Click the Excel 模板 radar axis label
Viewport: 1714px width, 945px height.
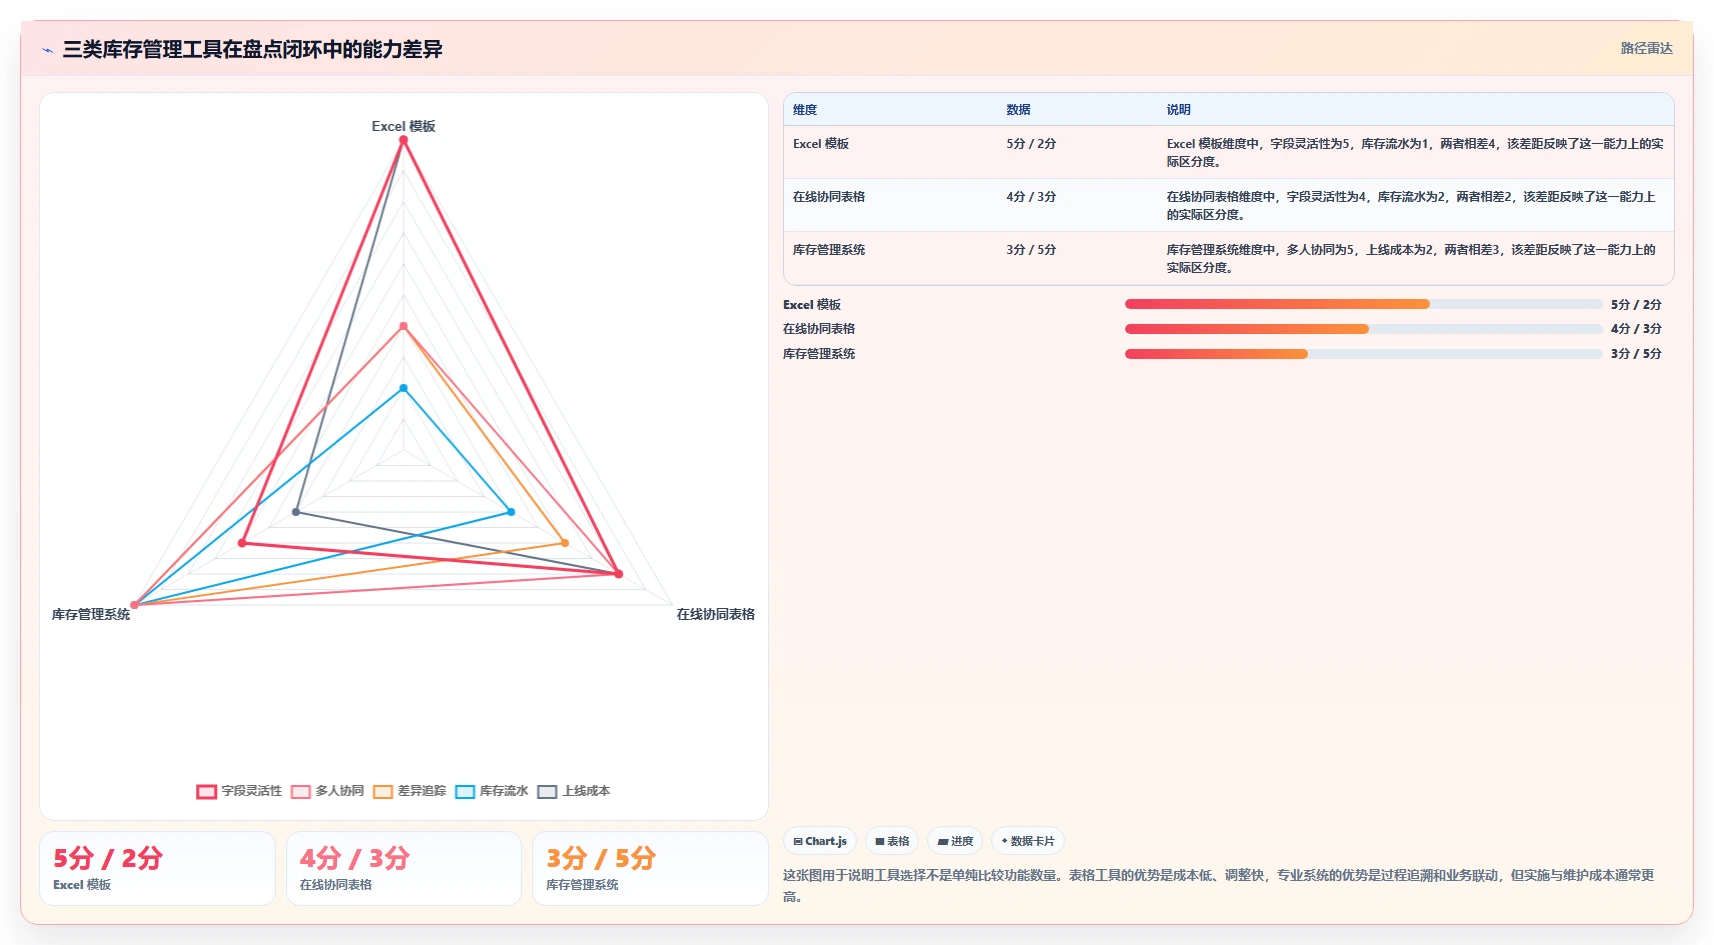click(x=403, y=126)
